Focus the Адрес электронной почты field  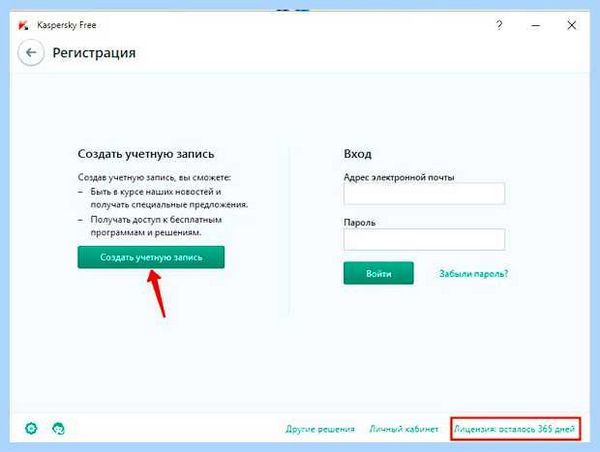pyautogui.click(x=424, y=194)
